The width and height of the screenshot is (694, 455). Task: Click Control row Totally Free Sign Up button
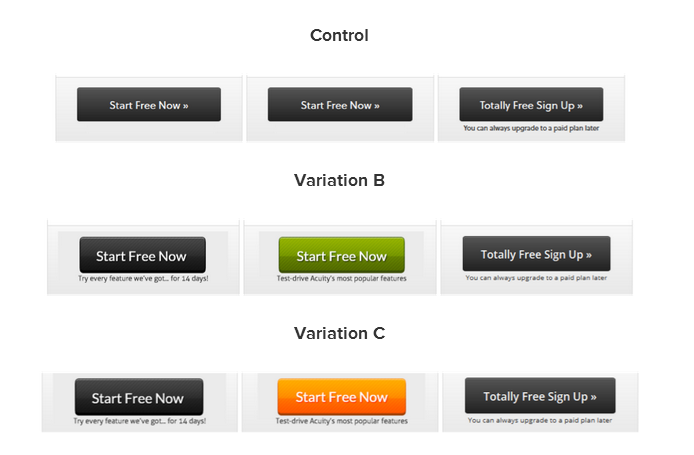click(x=531, y=104)
